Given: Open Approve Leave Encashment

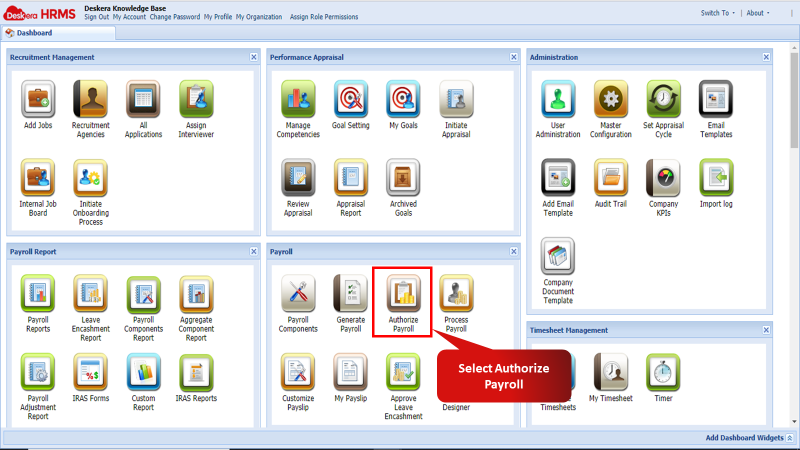Looking at the screenshot, I should (403, 372).
